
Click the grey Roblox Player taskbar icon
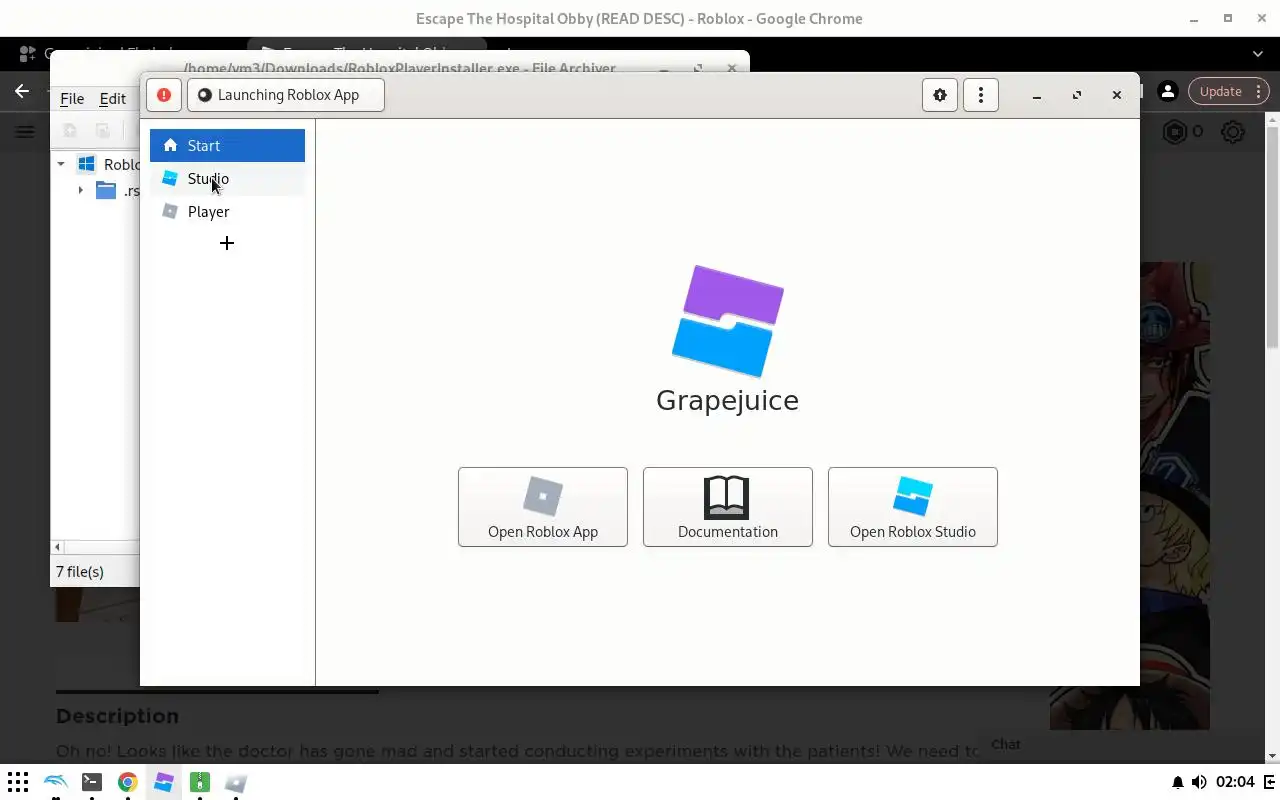click(236, 782)
